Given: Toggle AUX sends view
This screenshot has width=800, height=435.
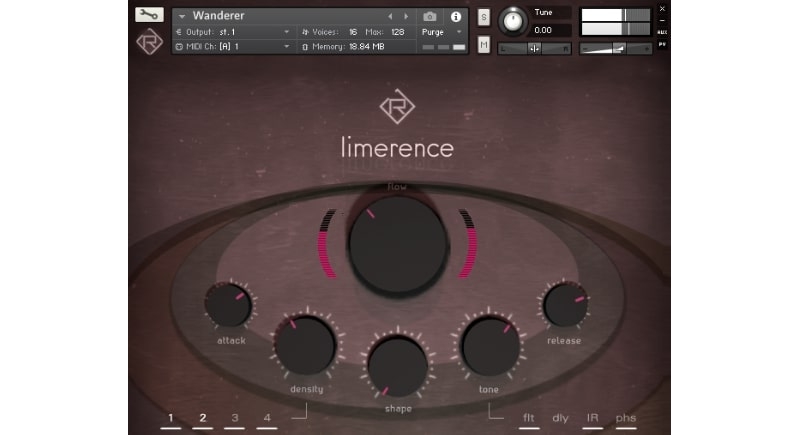Looking at the screenshot, I should pos(662,32).
